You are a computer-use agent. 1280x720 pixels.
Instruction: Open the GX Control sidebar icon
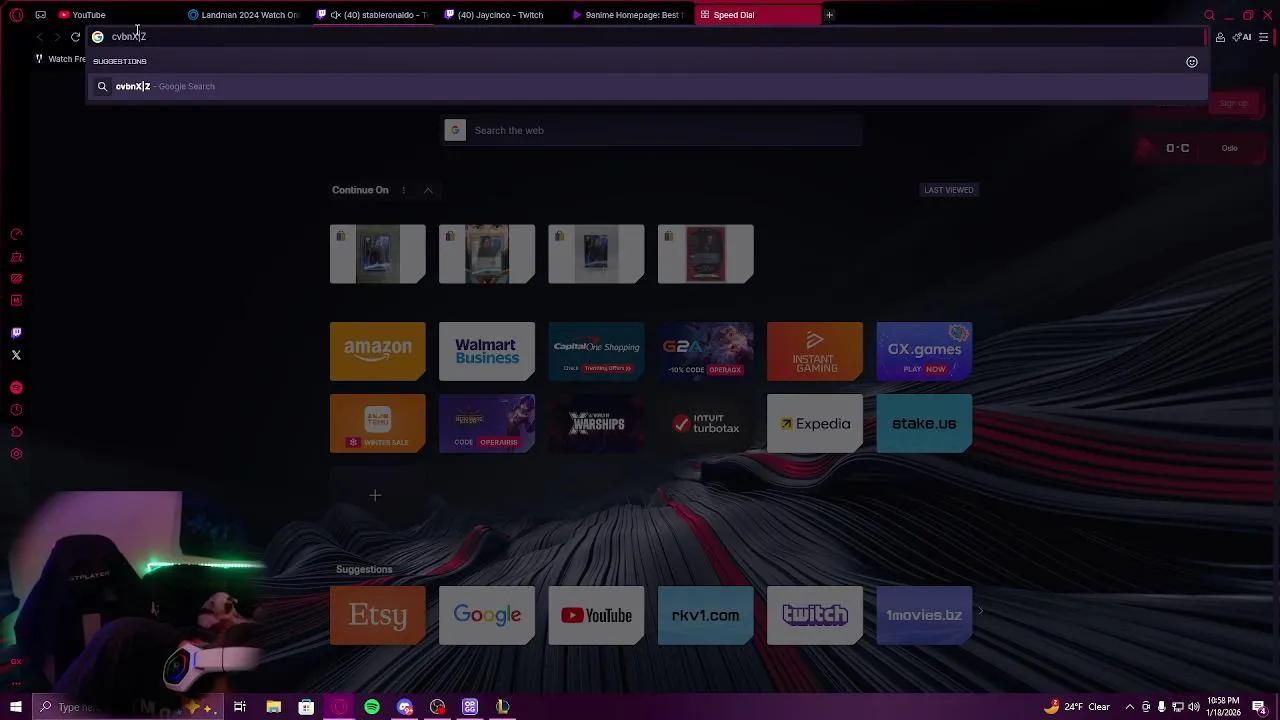[x=16, y=234]
